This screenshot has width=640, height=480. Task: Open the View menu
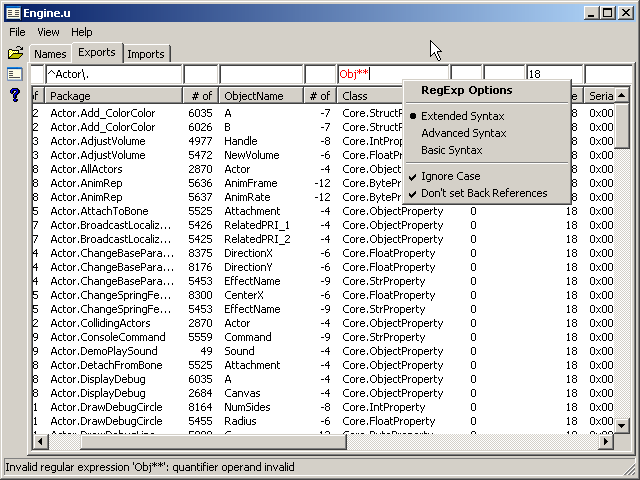click(48, 32)
